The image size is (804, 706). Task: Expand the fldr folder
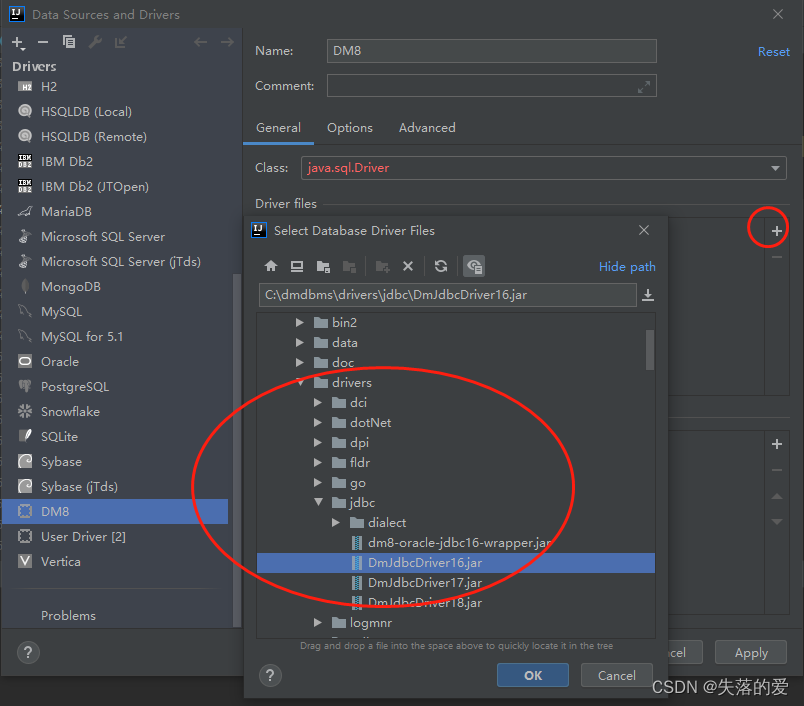coord(318,462)
